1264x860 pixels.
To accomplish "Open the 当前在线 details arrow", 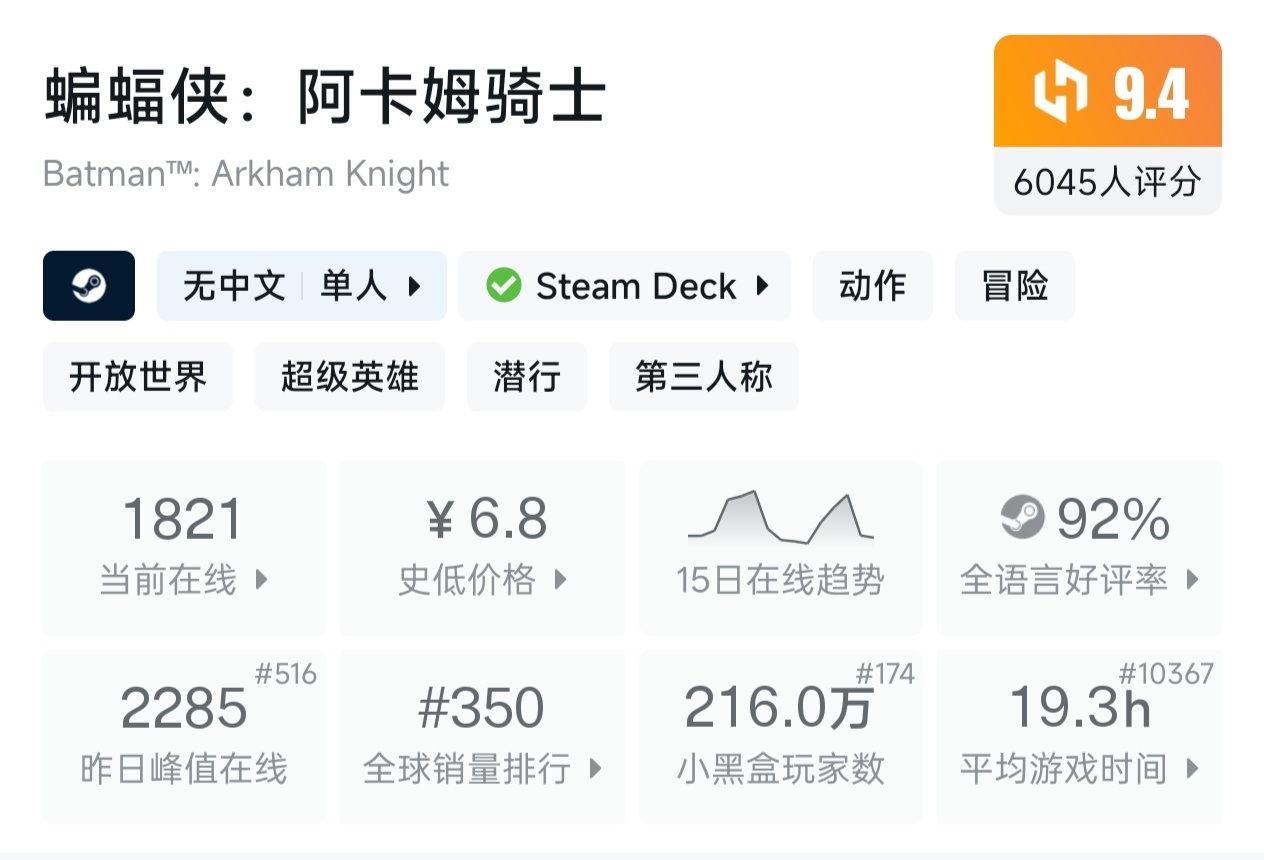I will point(261,579).
